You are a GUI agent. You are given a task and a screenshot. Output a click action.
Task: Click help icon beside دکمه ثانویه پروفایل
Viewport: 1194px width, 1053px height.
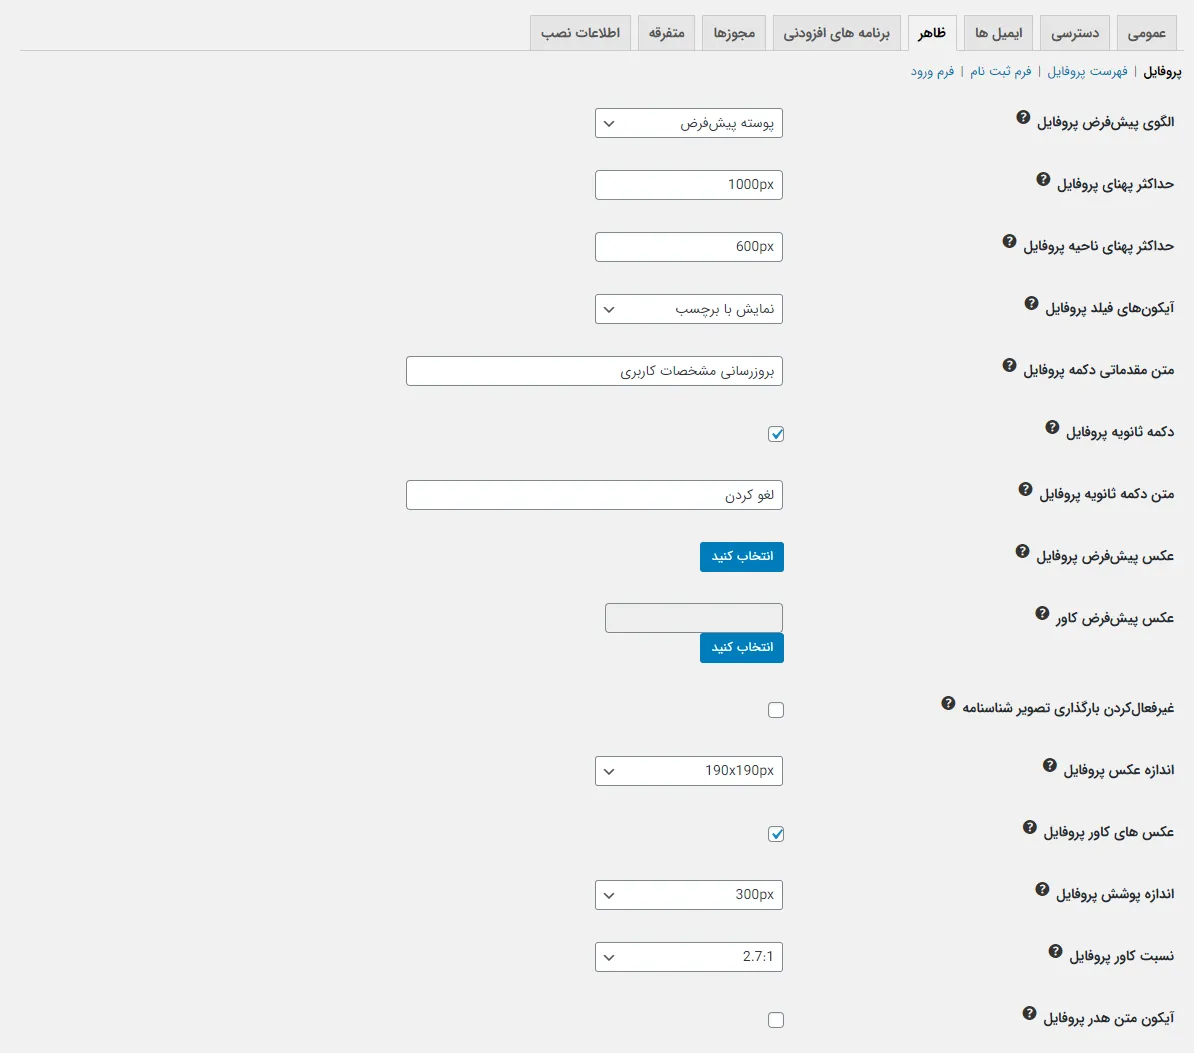tap(1052, 427)
